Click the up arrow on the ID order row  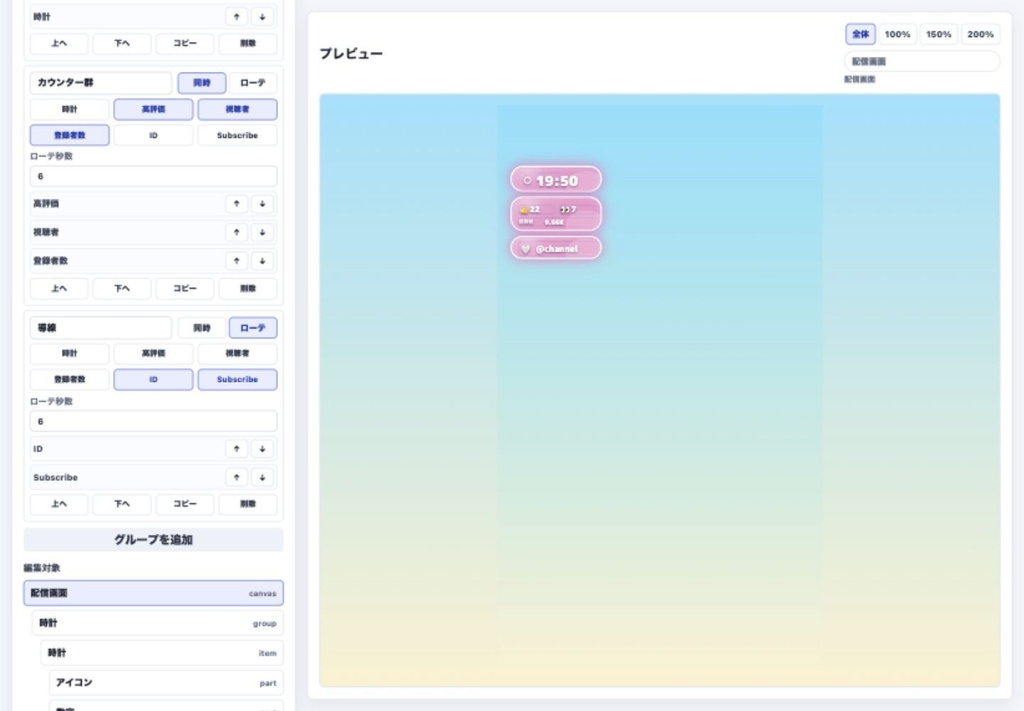pos(236,449)
